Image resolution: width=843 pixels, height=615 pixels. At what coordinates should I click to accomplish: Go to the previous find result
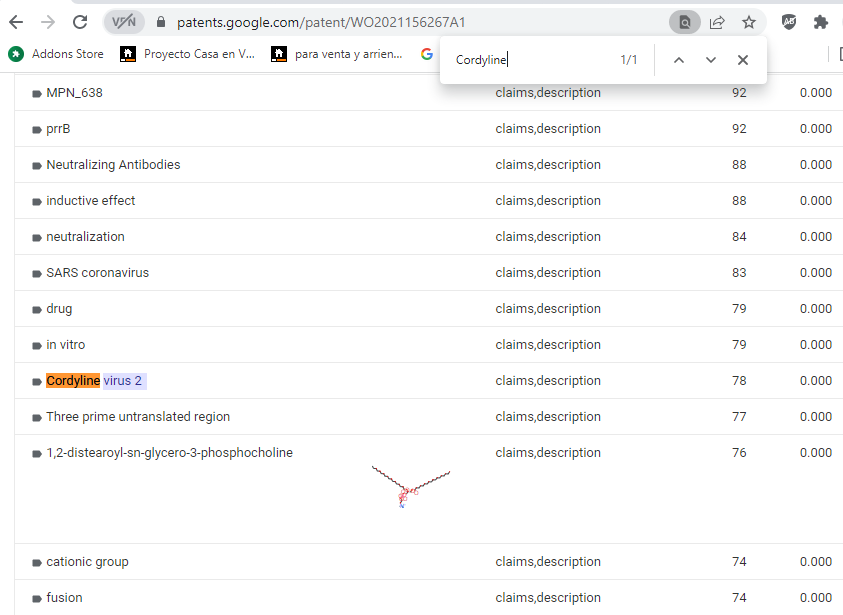coord(678,60)
